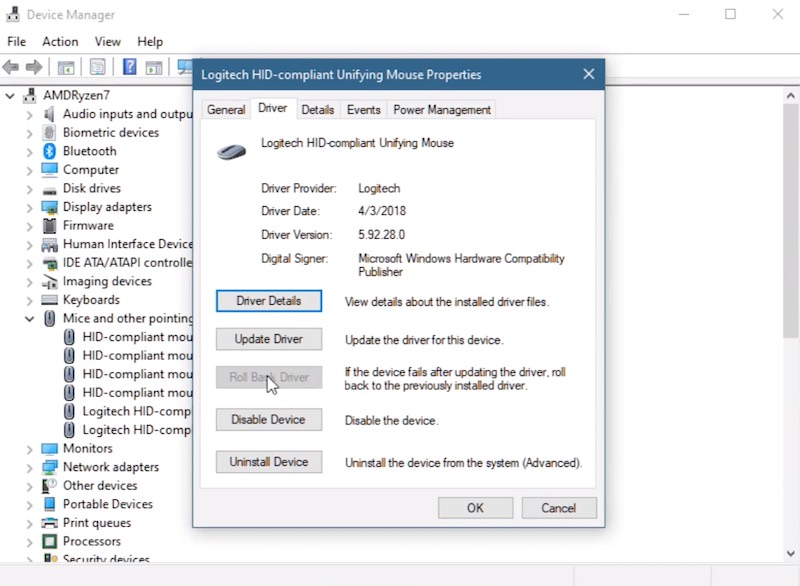
Task: Switch to the Details tab
Action: point(317,110)
